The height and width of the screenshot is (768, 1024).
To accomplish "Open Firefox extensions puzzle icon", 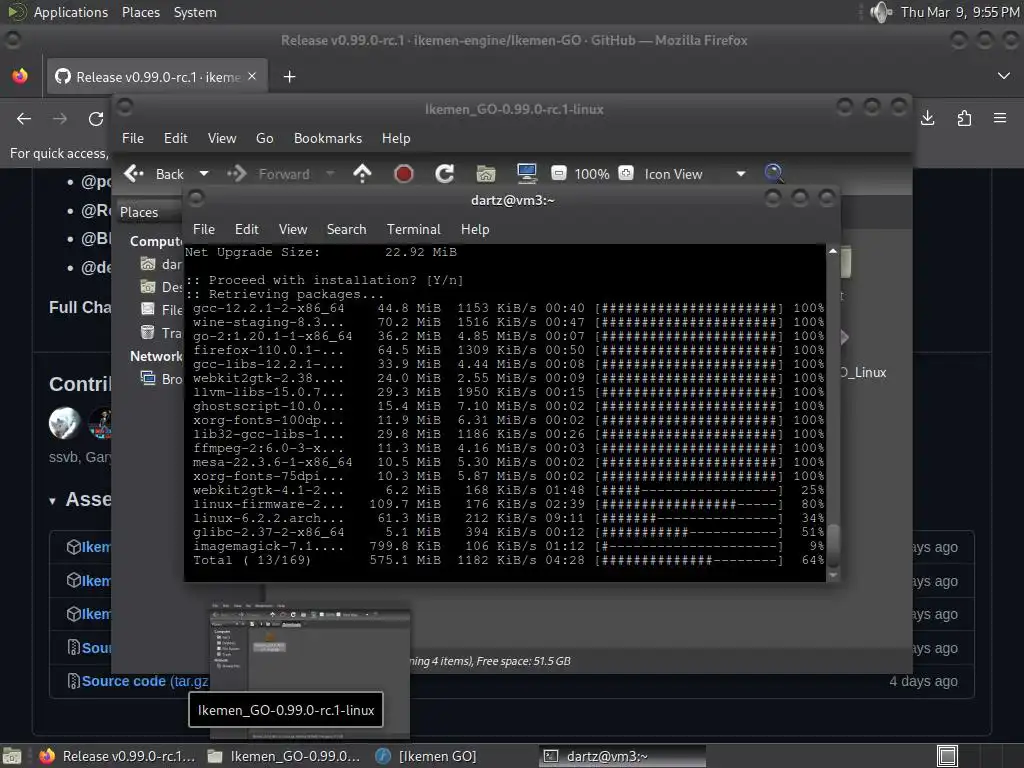I will pyautogui.click(x=964, y=118).
